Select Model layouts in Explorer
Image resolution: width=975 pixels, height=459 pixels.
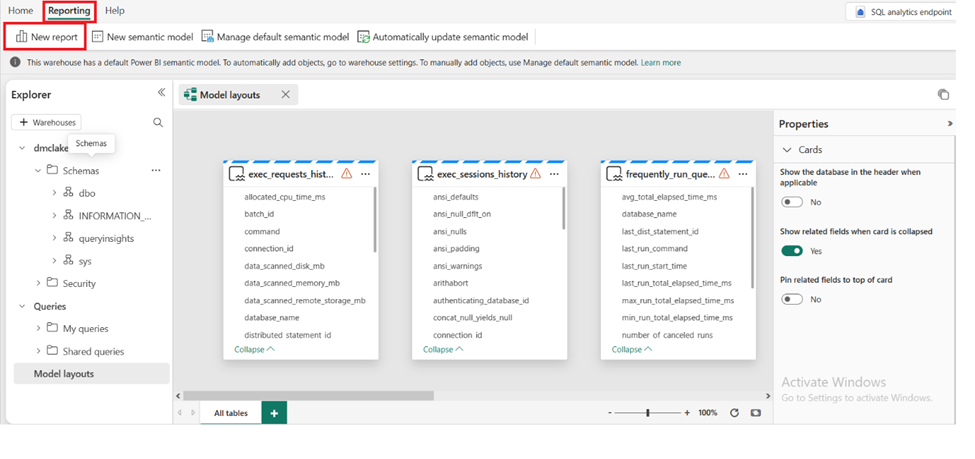pos(91,373)
